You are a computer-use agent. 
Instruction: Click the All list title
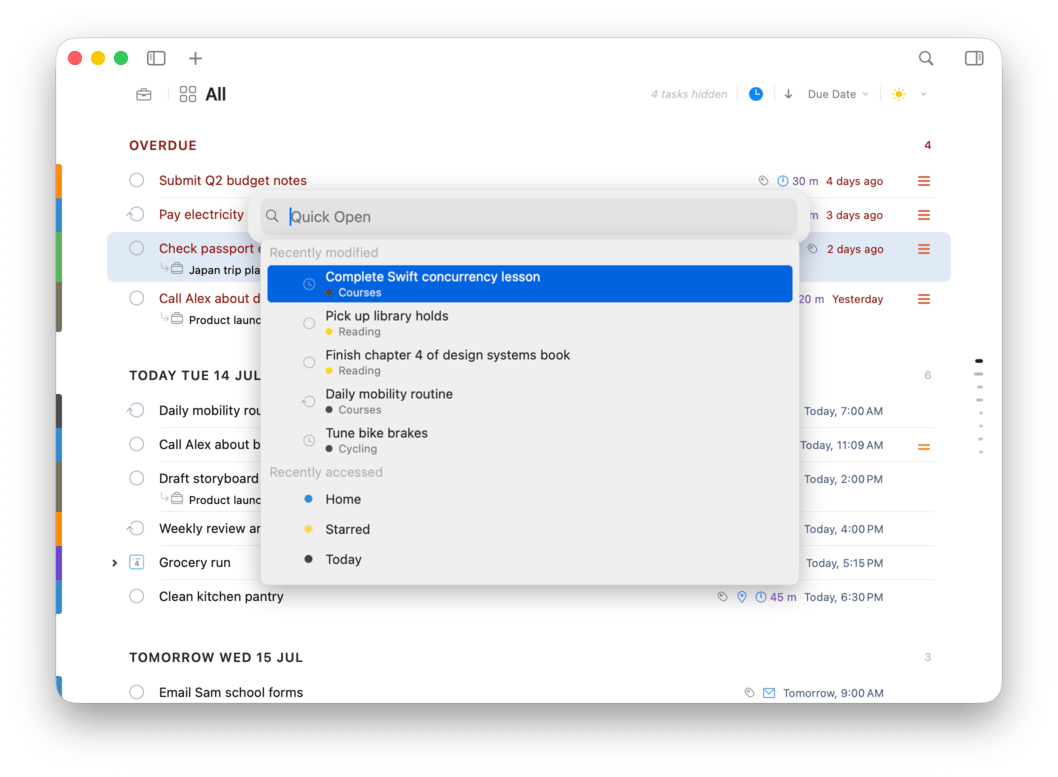[x=215, y=94]
